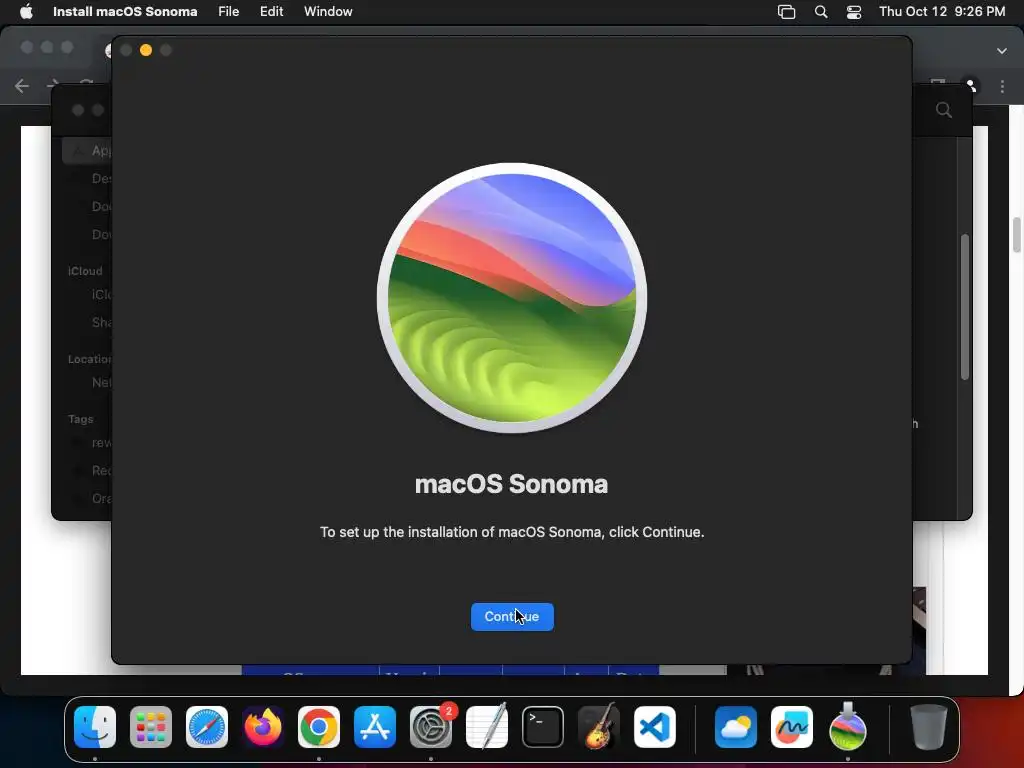Open Launchpad from the Dock
This screenshot has width=1024, height=768.
tap(151, 727)
